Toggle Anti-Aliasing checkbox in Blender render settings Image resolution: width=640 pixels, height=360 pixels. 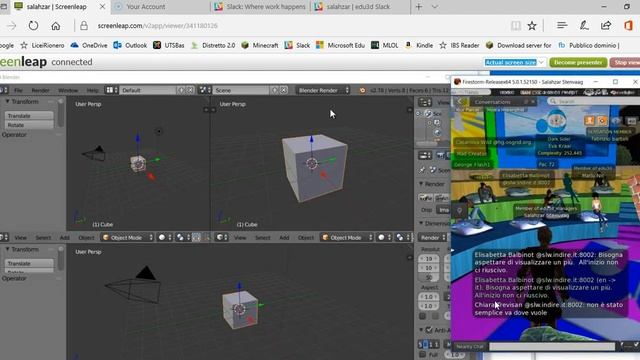click(x=429, y=330)
